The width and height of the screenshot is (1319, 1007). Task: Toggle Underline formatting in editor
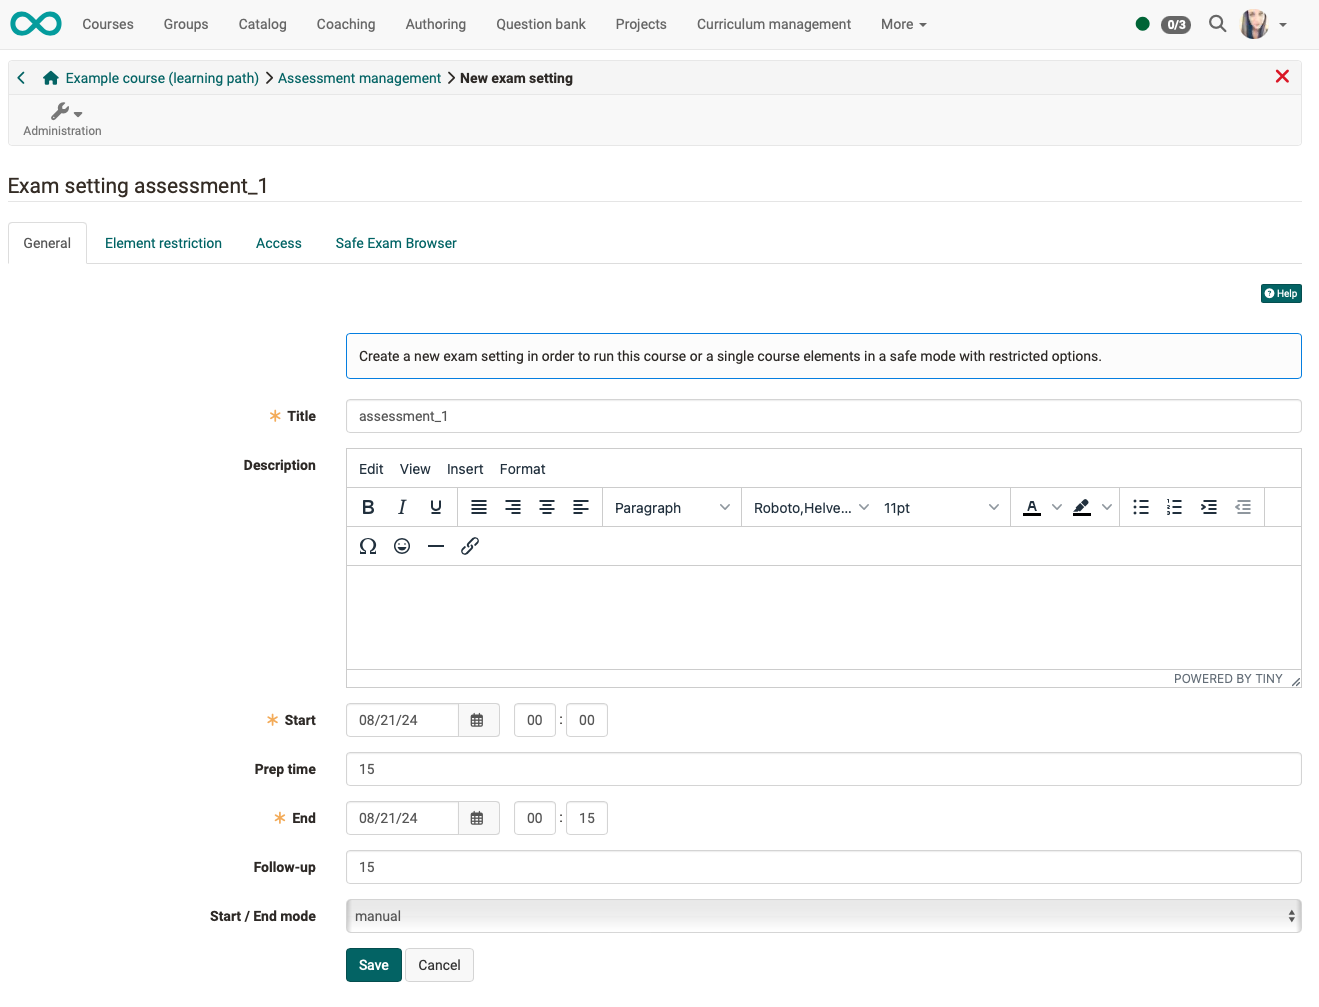[x=436, y=507]
